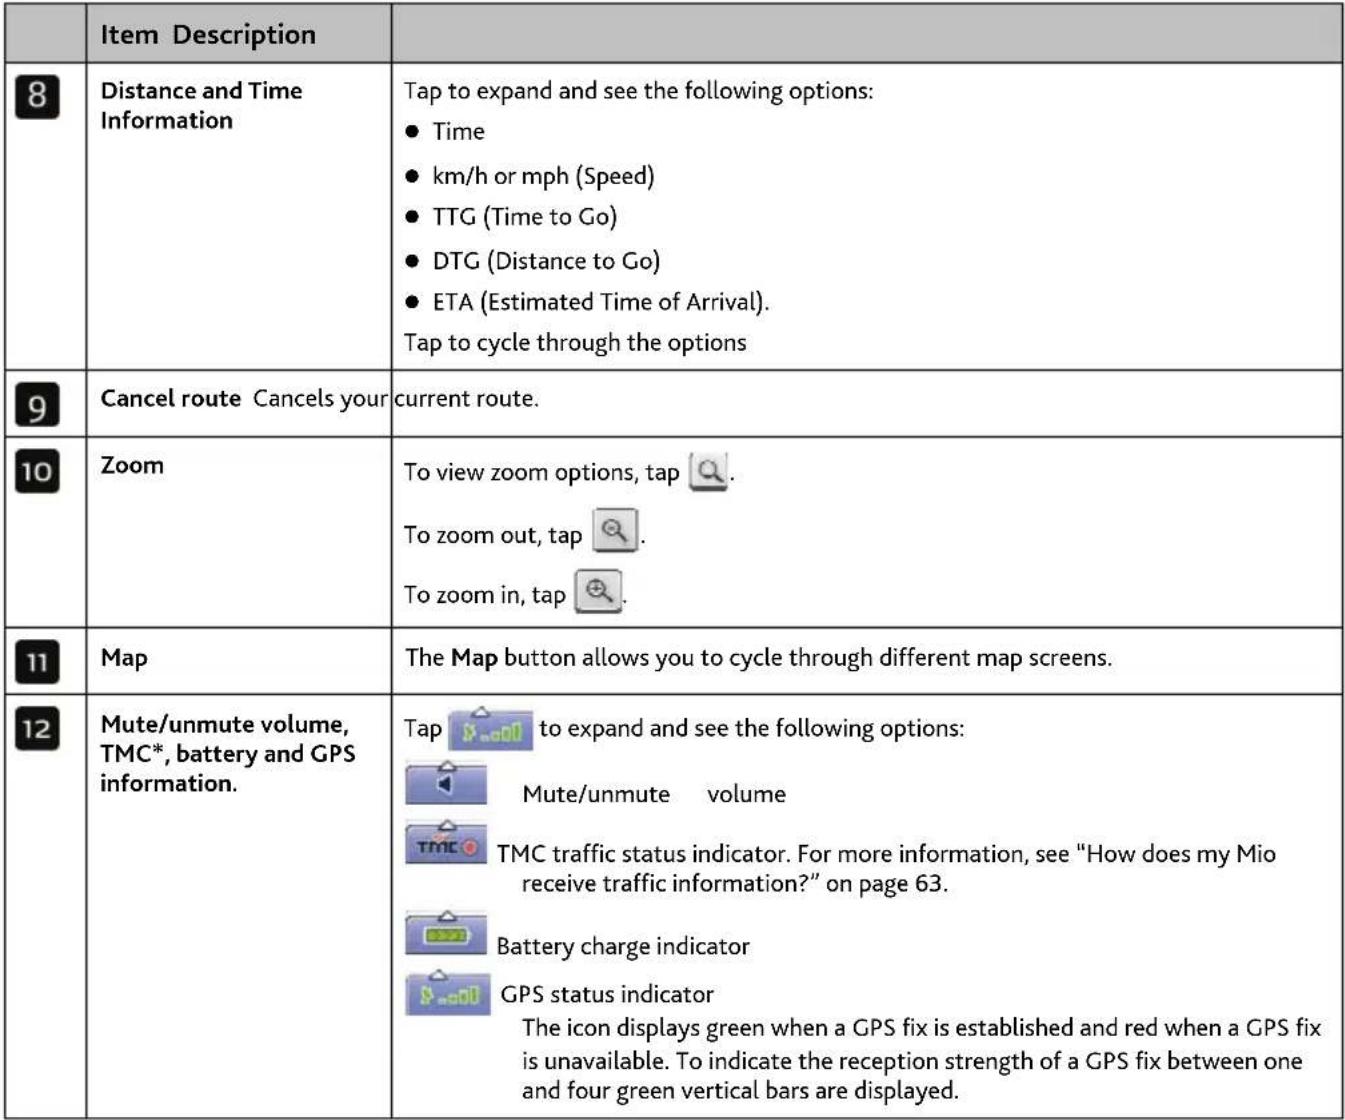The height and width of the screenshot is (1120, 1345).
Task: Click 'Tap to expand and see the following options:' in row 8
Action: point(638,91)
